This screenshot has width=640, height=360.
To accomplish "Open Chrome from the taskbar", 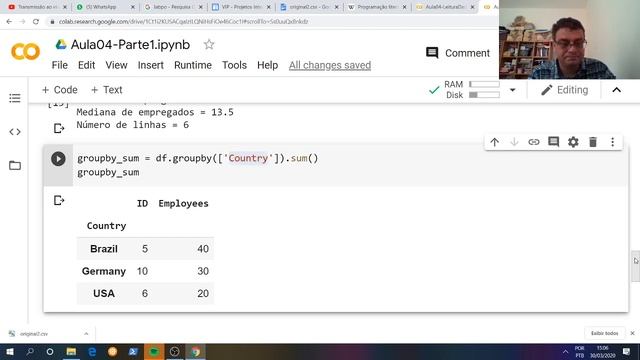I will pos(196,351).
